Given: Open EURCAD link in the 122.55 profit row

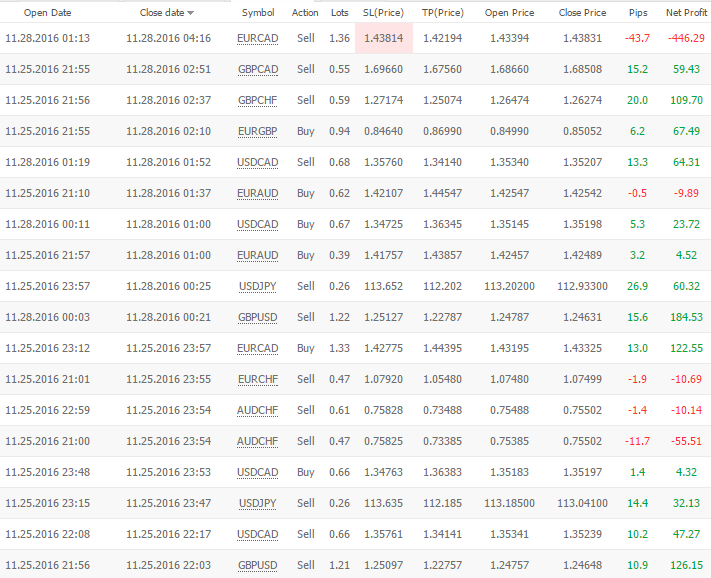Looking at the screenshot, I should [258, 348].
